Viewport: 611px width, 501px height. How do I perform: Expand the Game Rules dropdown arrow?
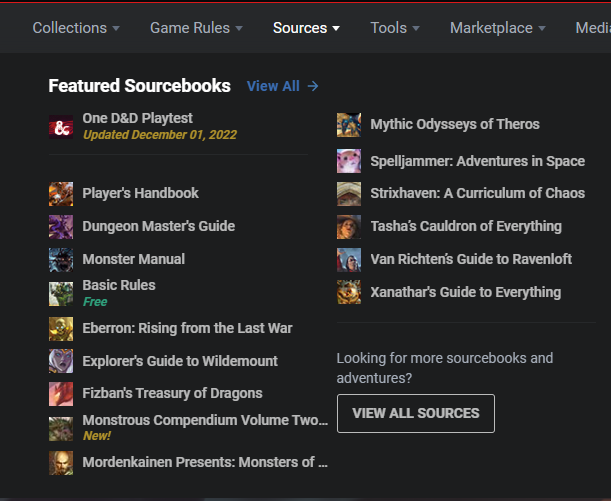239,28
